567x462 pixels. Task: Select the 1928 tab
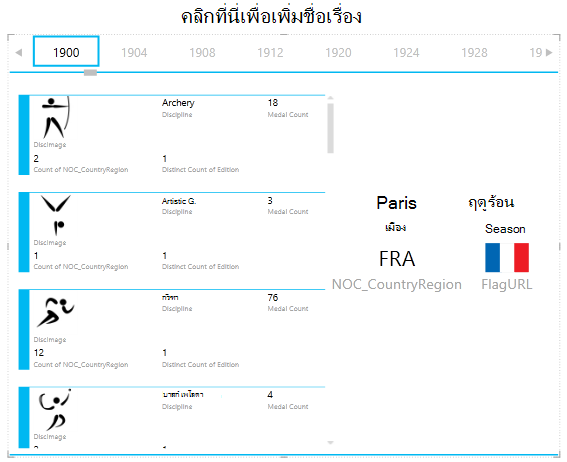tap(474, 53)
